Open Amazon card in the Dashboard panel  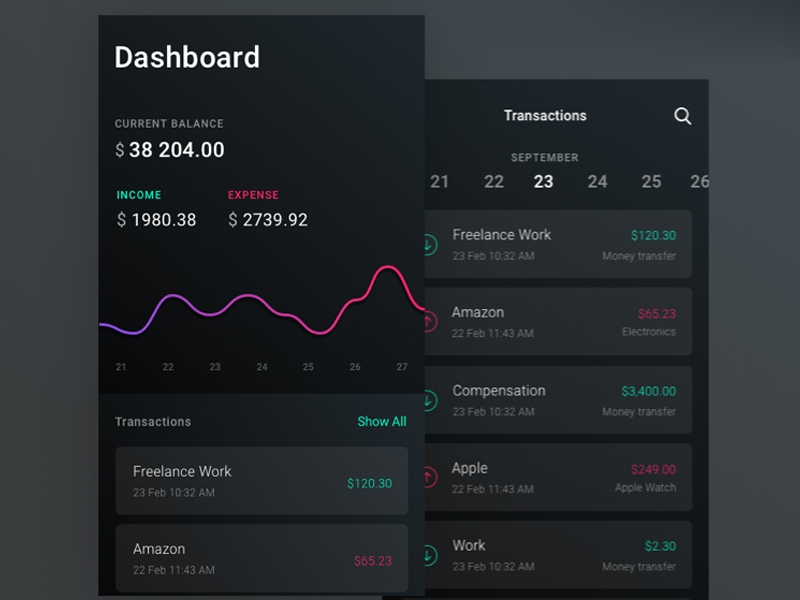[x=262, y=558]
